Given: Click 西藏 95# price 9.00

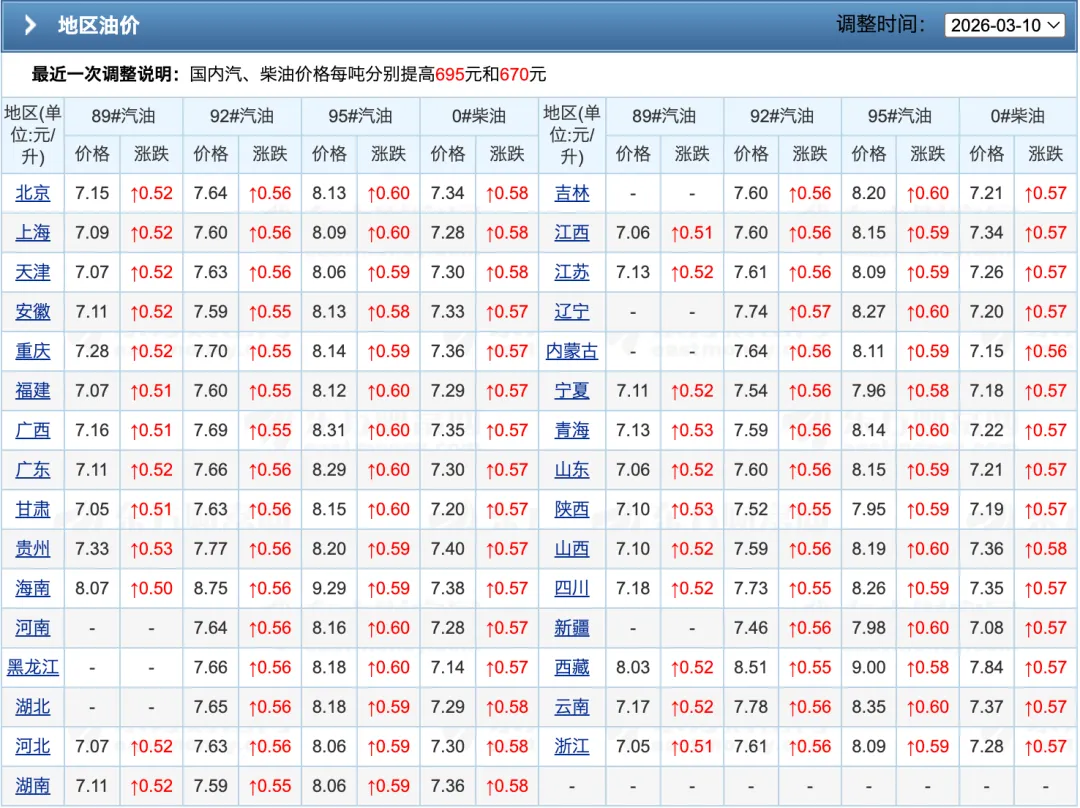Looking at the screenshot, I should (869, 667).
